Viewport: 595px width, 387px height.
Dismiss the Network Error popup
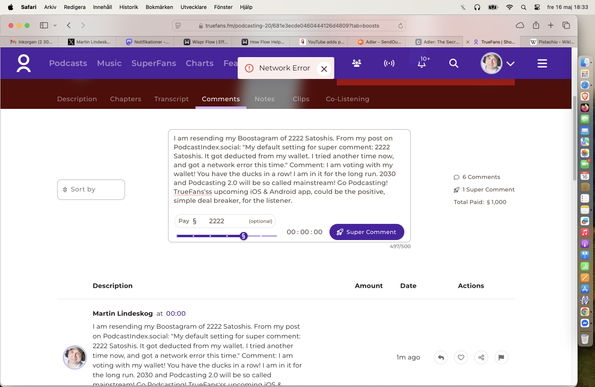tap(324, 69)
